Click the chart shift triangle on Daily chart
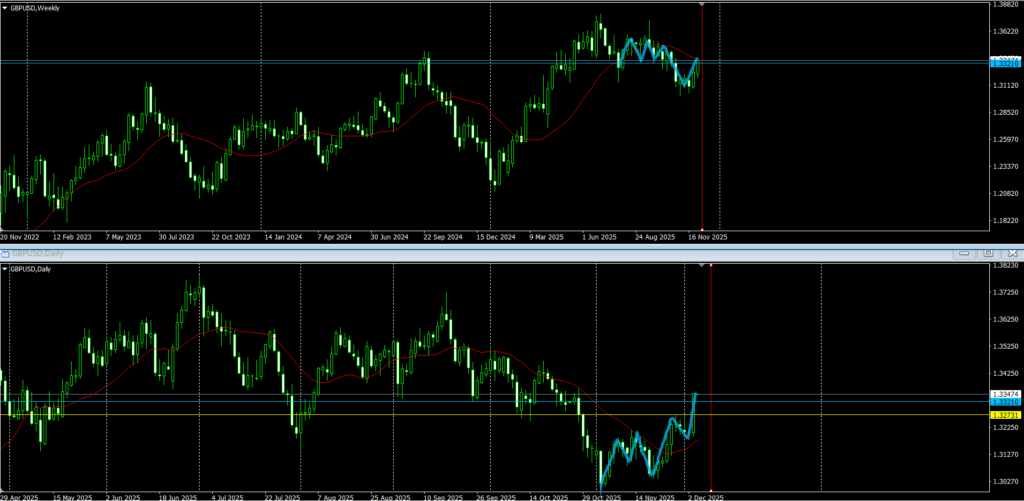Image resolution: width=1024 pixels, height=501 pixels. 700,265
